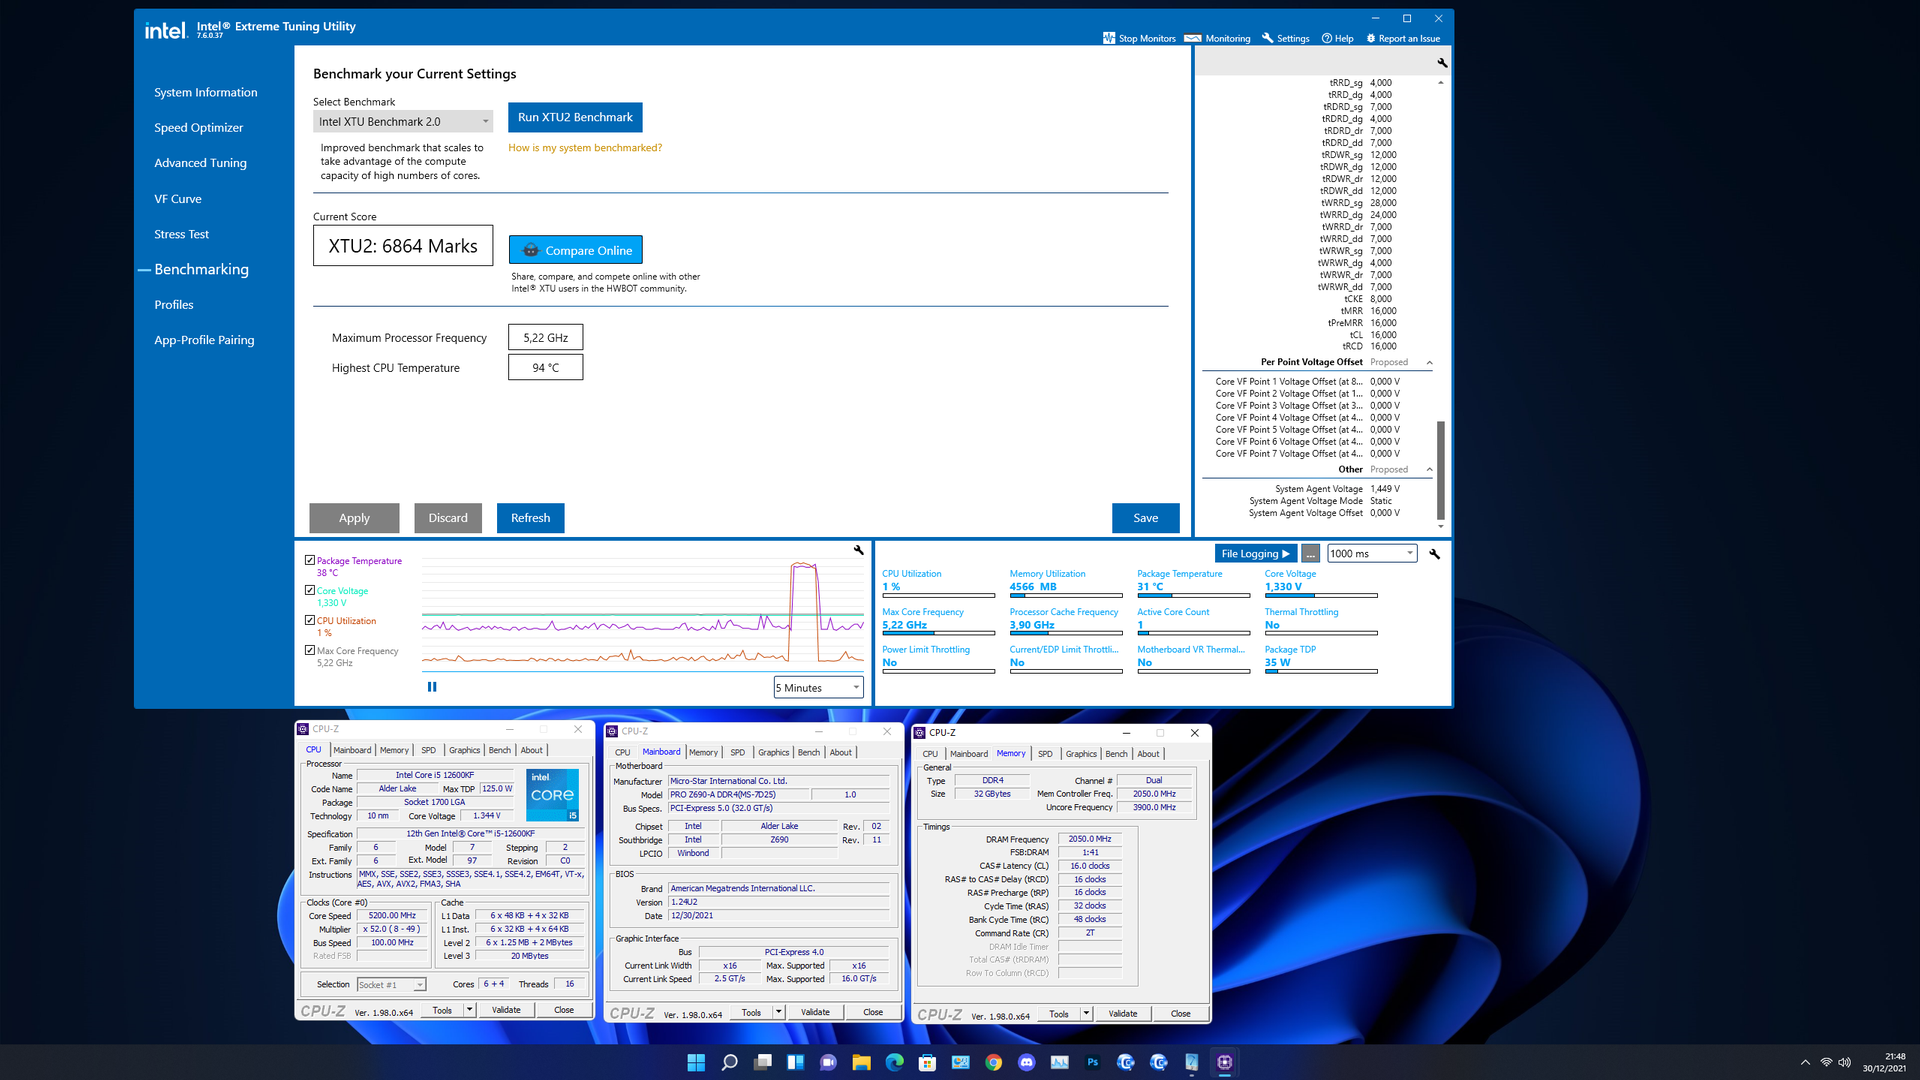Open Tools dropdown arrow in Mainboard window
The height and width of the screenshot is (1080, 1920).
click(x=778, y=1012)
